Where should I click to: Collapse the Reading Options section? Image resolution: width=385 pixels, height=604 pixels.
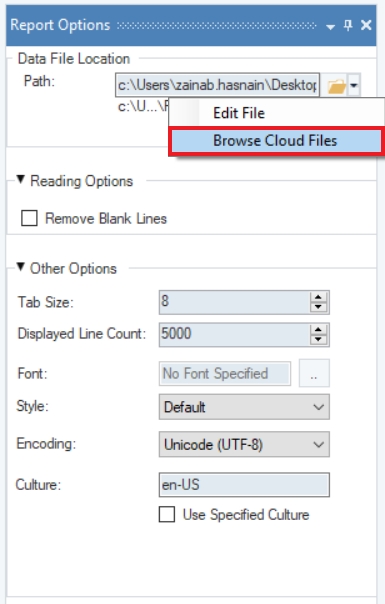21,180
